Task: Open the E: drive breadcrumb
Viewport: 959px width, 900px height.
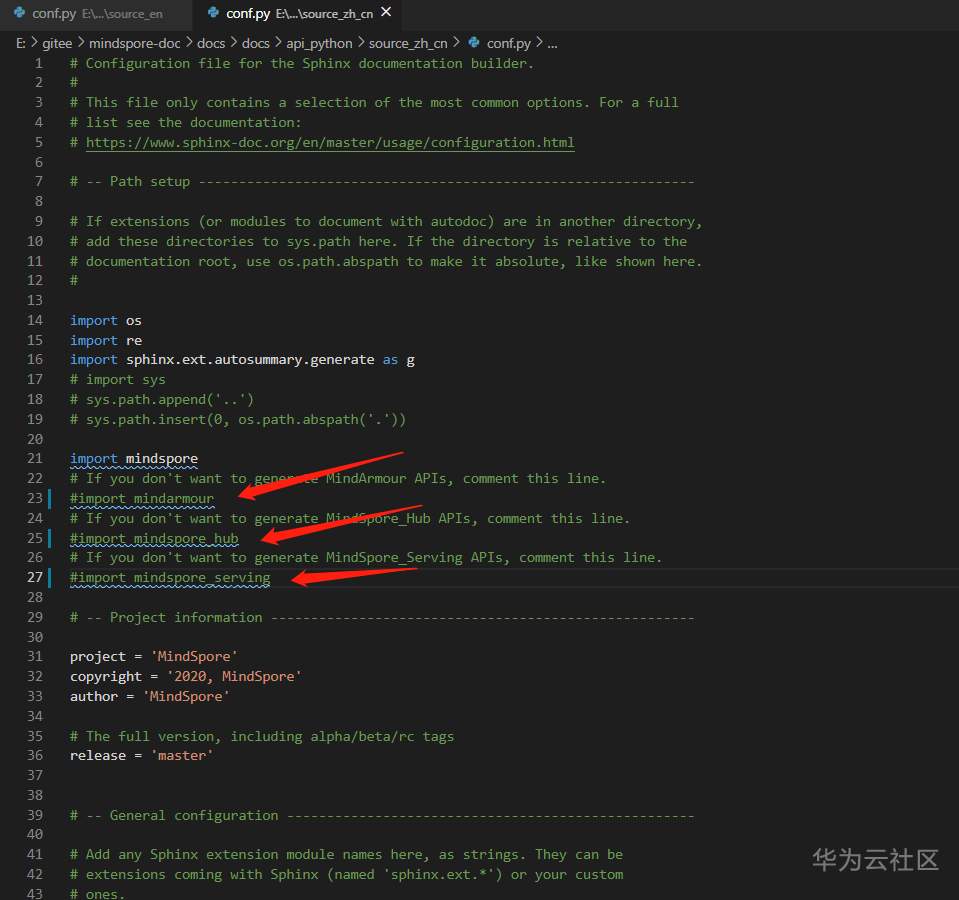Action: click(x=21, y=43)
